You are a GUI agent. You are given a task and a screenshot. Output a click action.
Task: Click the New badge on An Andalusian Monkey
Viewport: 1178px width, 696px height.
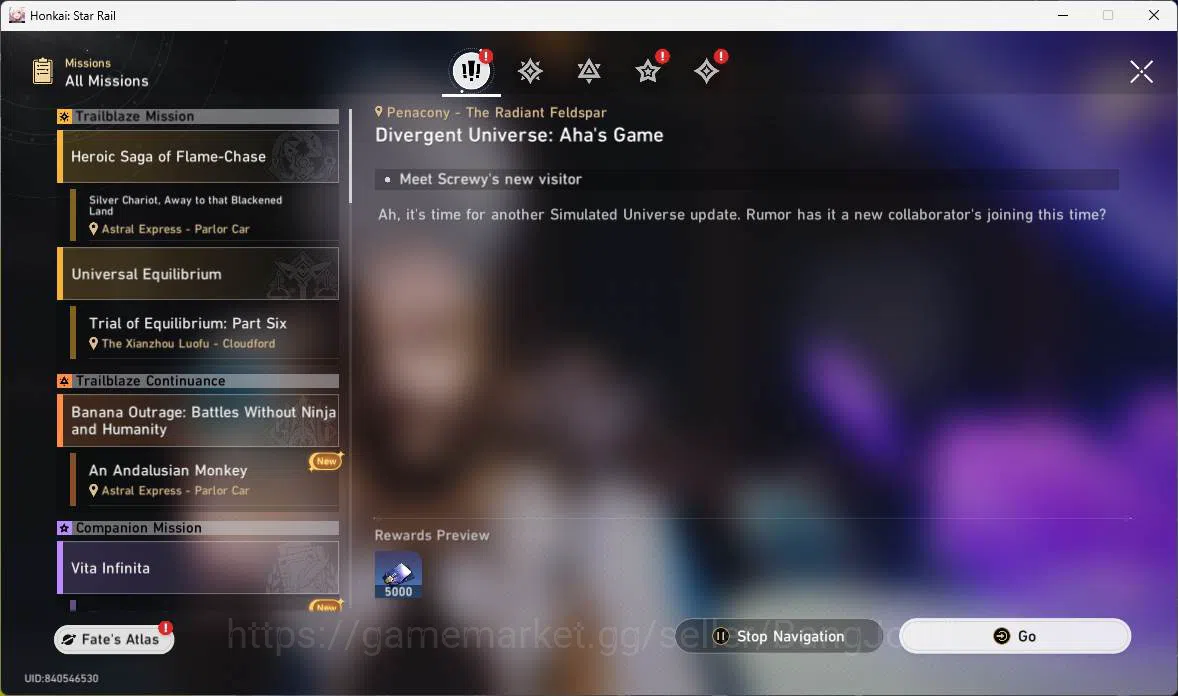(x=326, y=461)
